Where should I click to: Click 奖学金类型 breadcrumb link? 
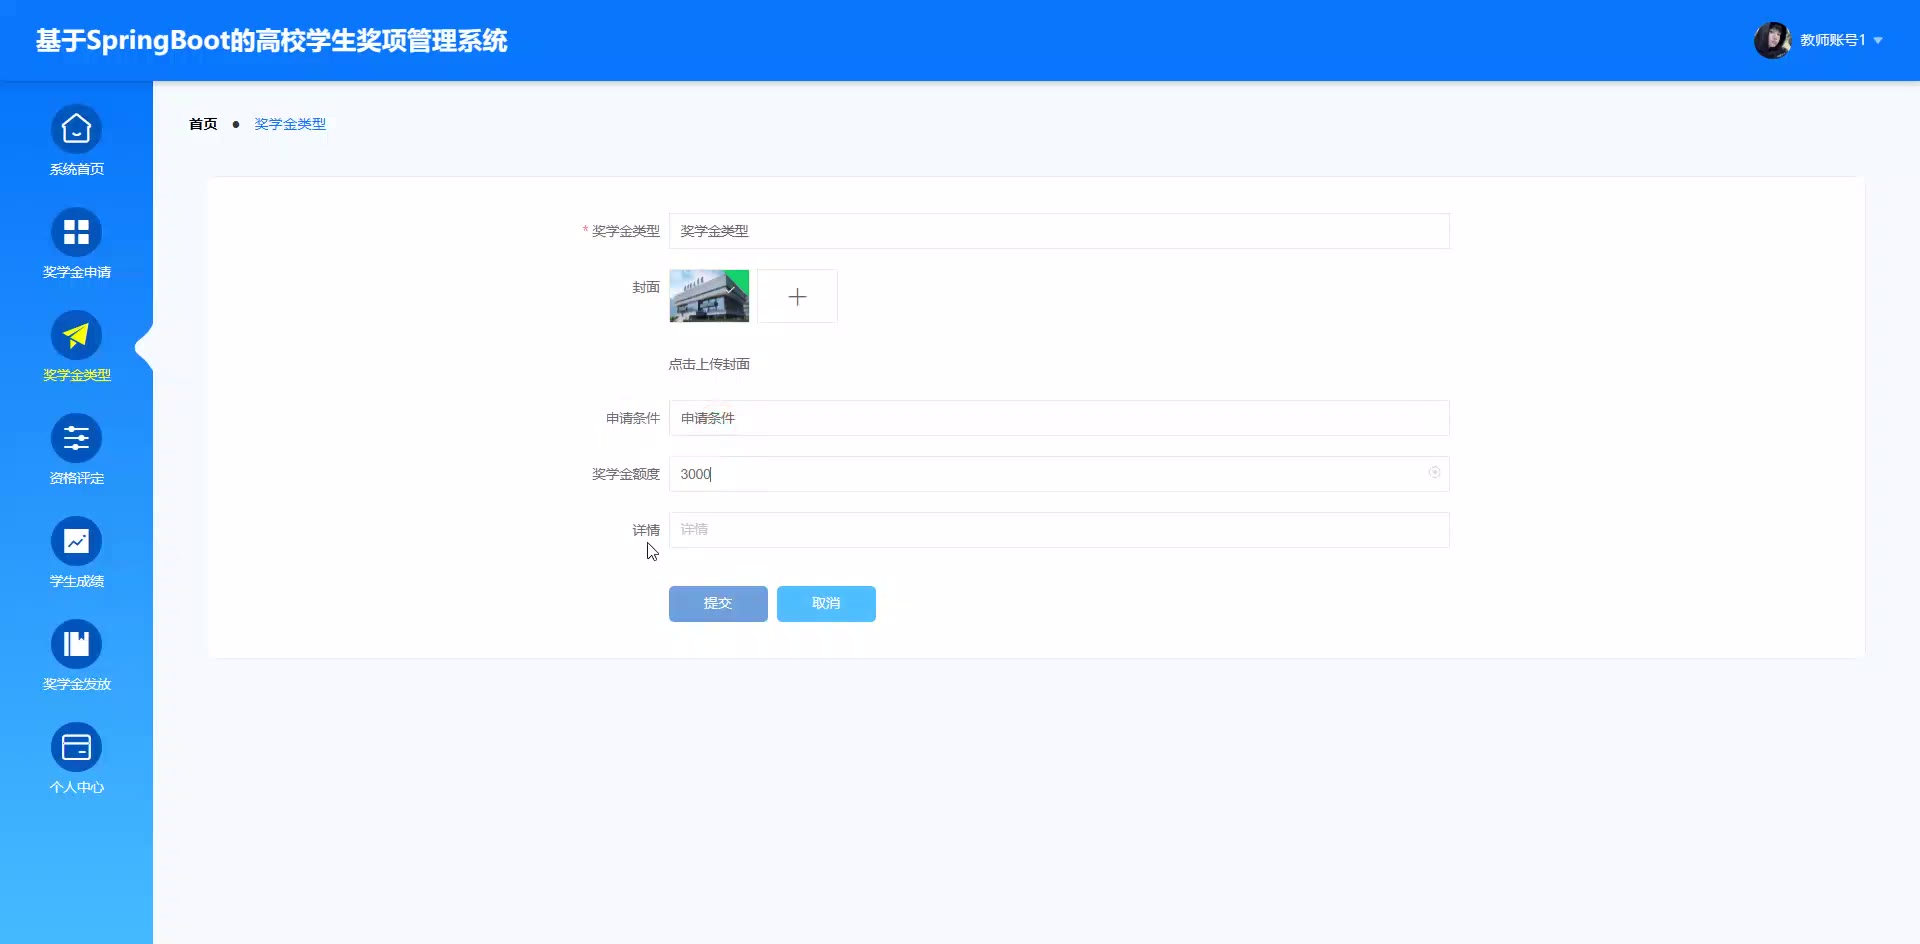290,124
